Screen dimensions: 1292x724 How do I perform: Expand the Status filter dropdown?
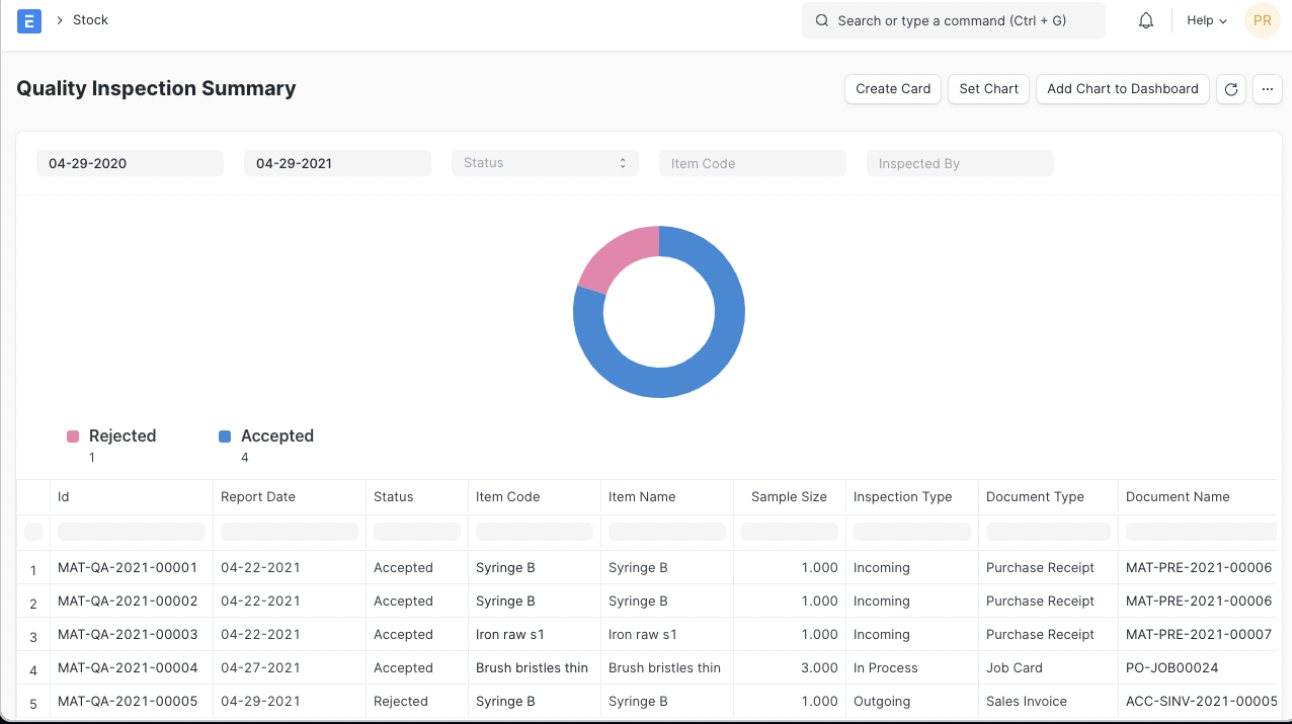pyautogui.click(x=544, y=163)
